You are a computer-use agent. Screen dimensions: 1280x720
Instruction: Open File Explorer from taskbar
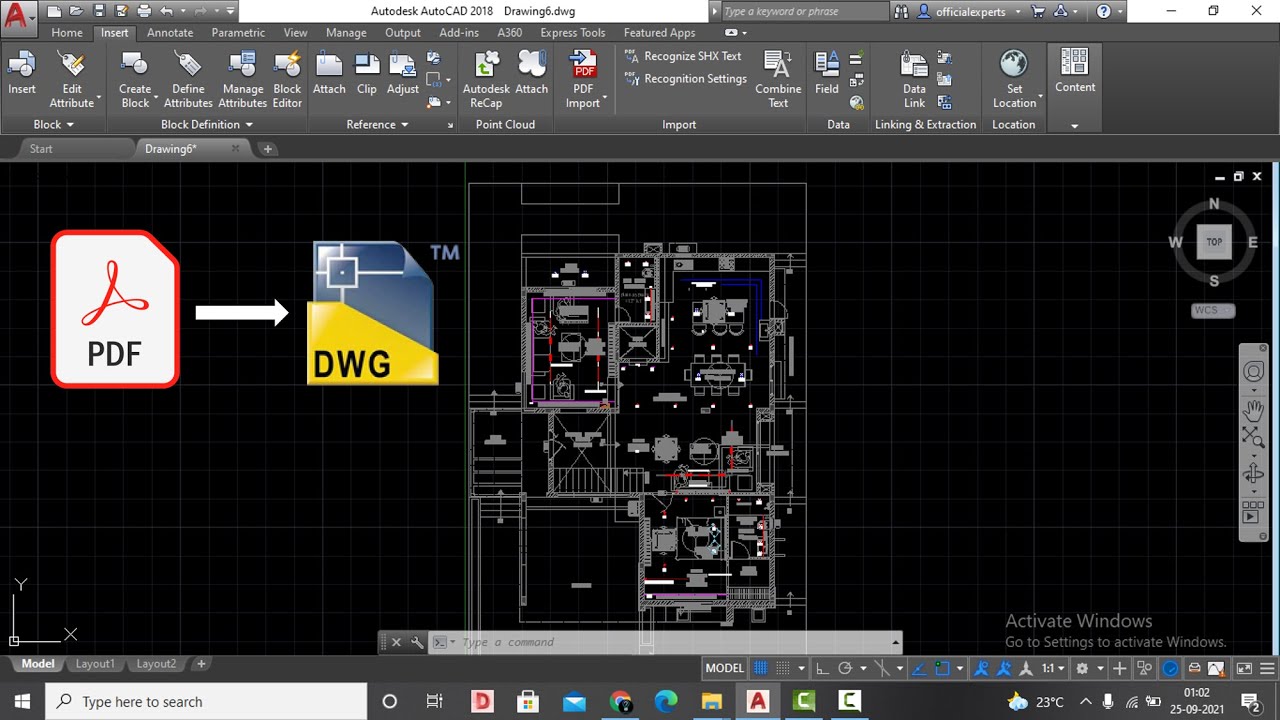[x=711, y=702]
